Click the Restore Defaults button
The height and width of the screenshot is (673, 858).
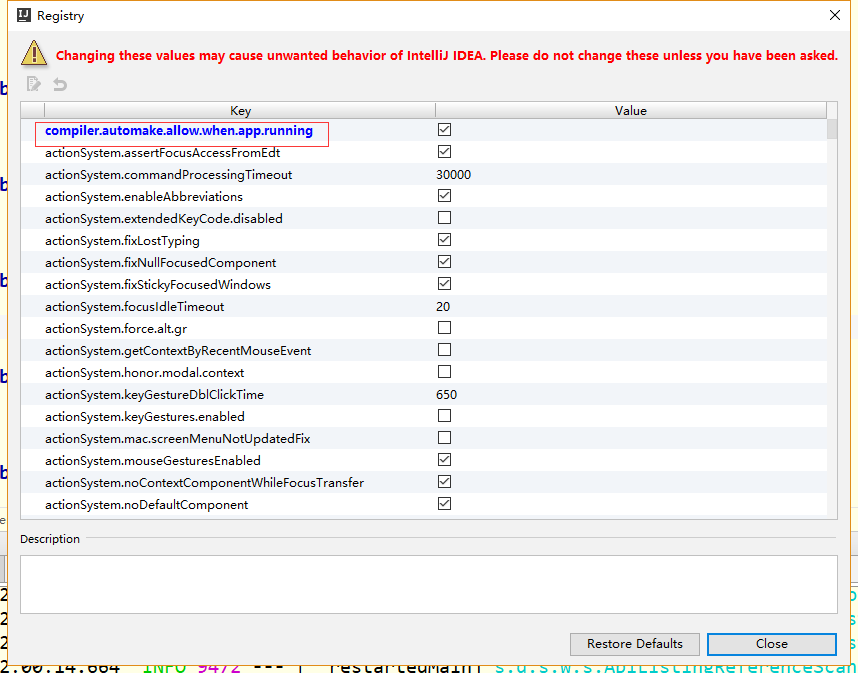click(x=635, y=644)
